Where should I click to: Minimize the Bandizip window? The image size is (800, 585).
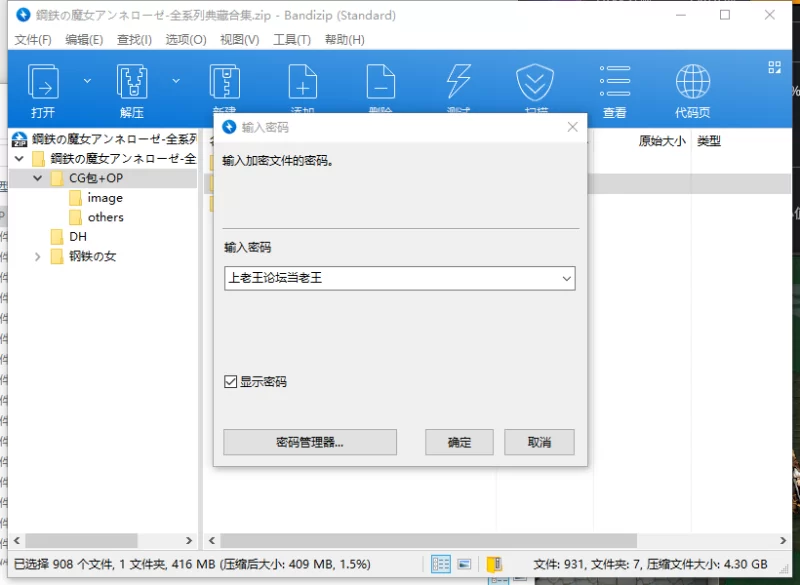pyautogui.click(x=680, y=15)
